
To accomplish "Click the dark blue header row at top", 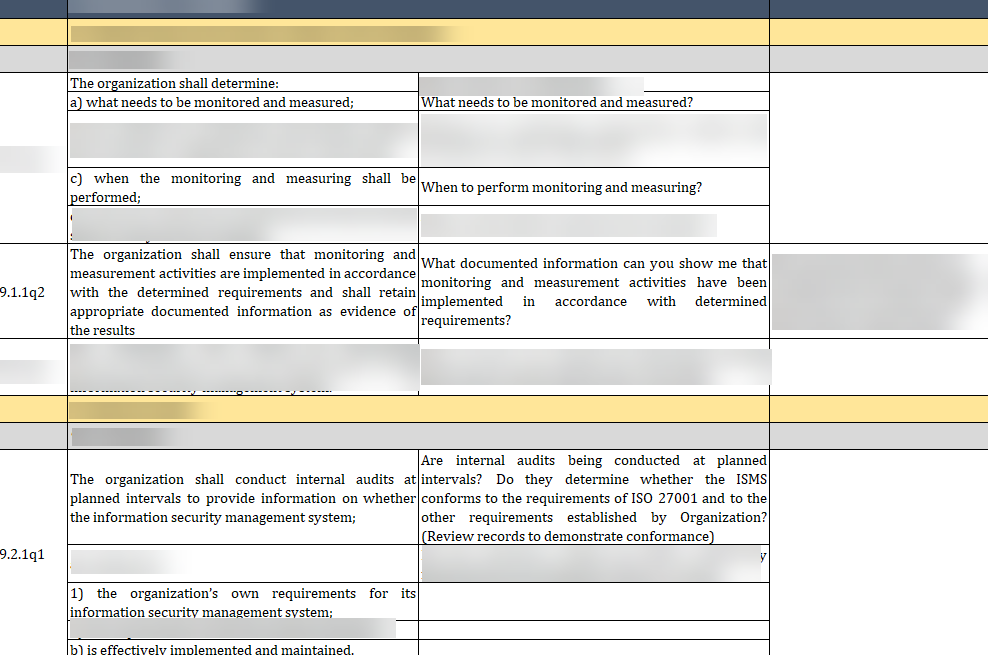I will point(500,9).
